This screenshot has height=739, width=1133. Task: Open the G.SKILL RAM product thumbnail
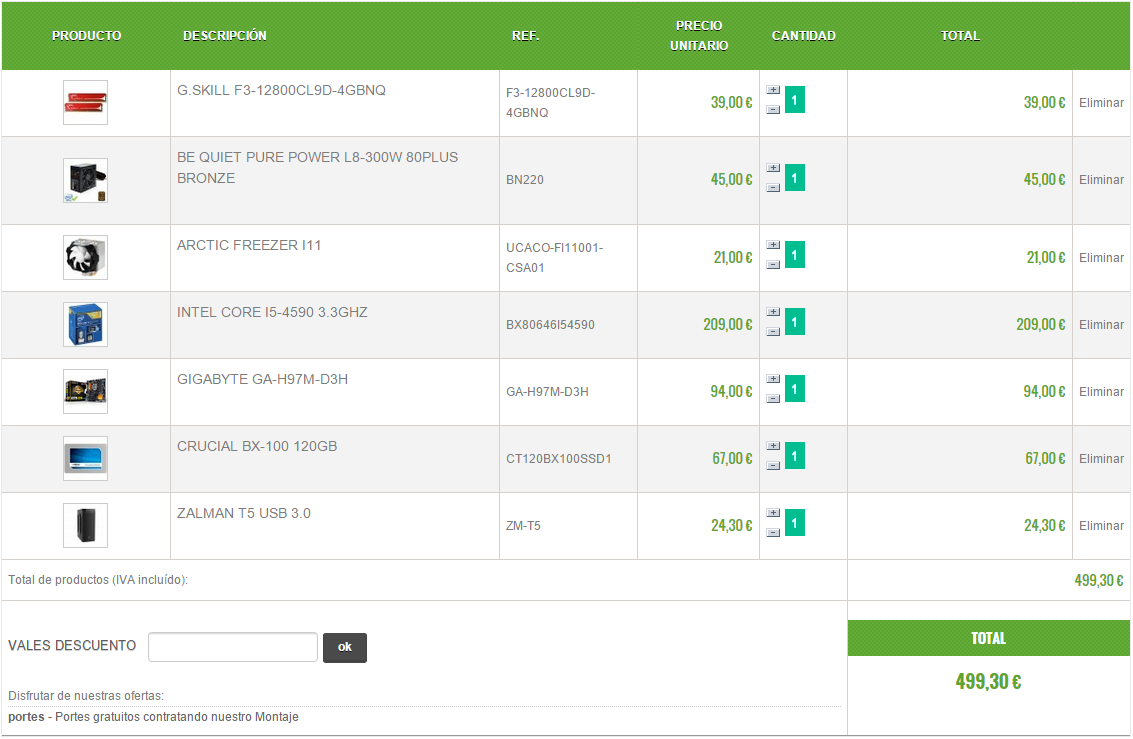click(85, 103)
